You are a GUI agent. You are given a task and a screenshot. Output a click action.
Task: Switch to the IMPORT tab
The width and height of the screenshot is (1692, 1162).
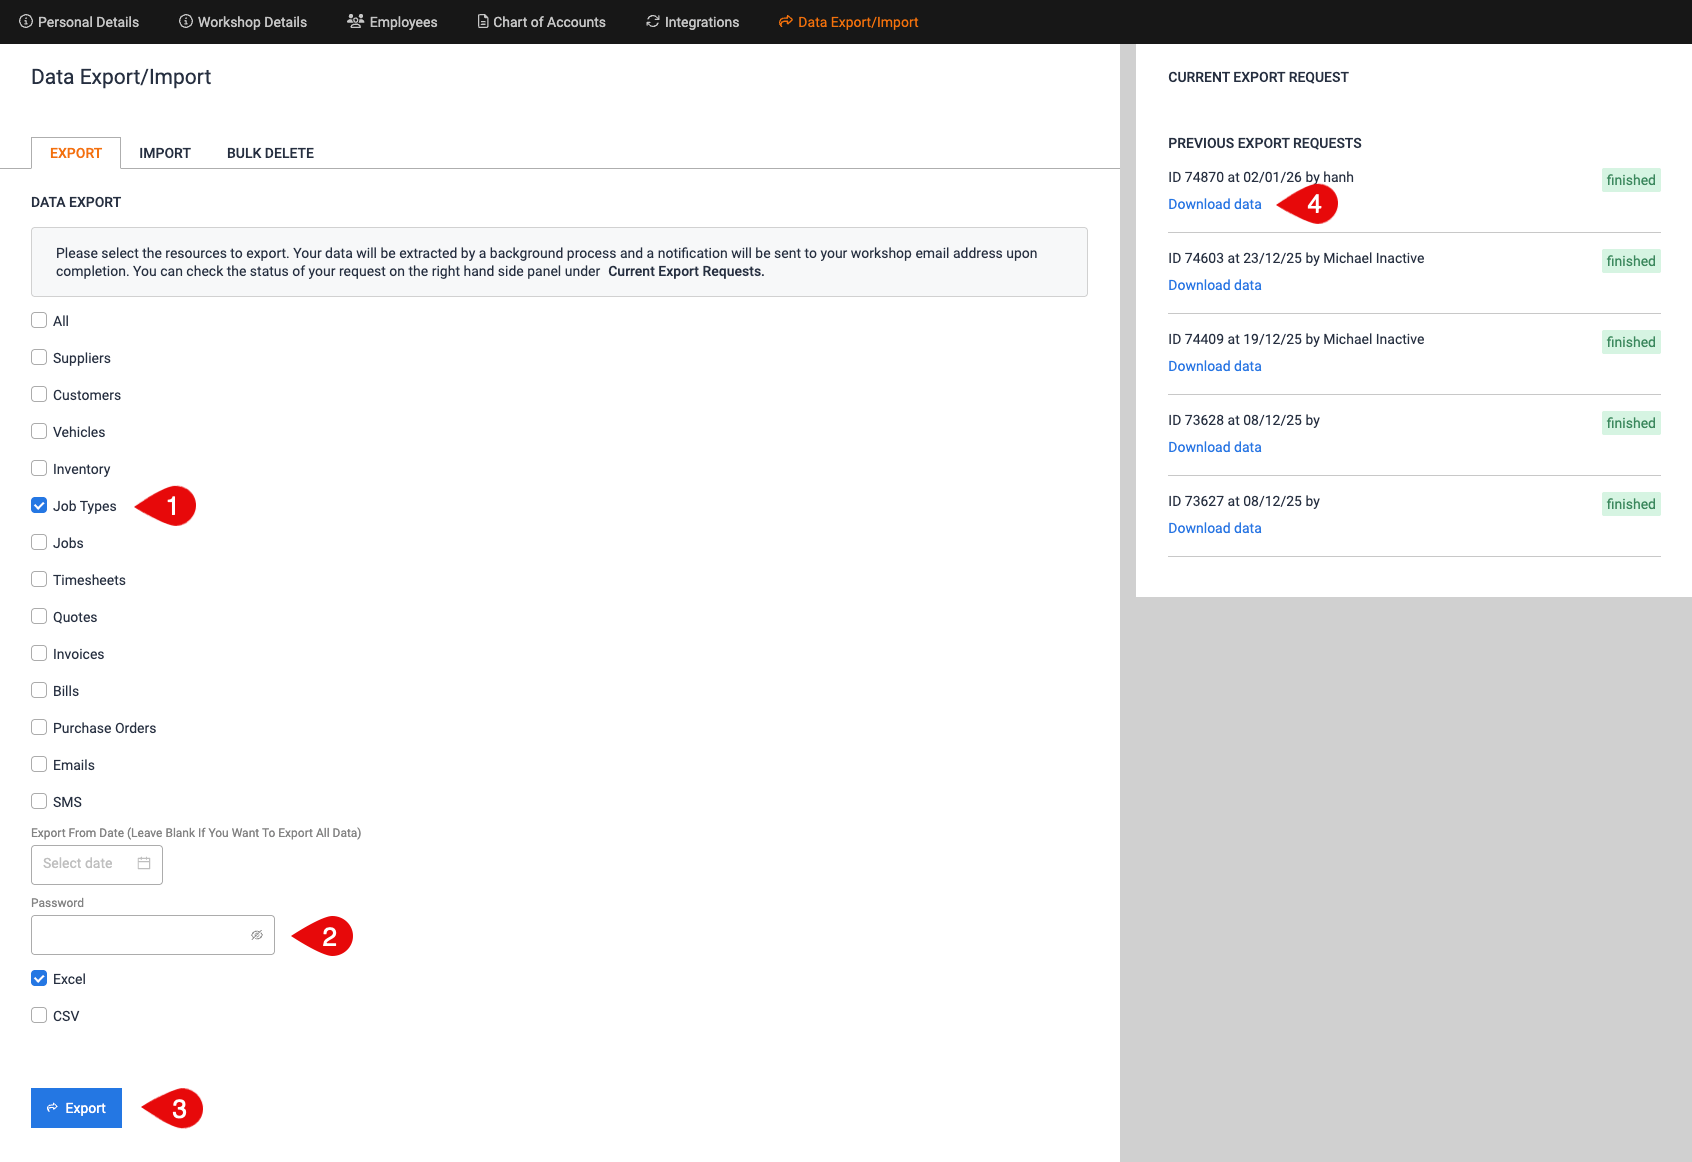[165, 153]
